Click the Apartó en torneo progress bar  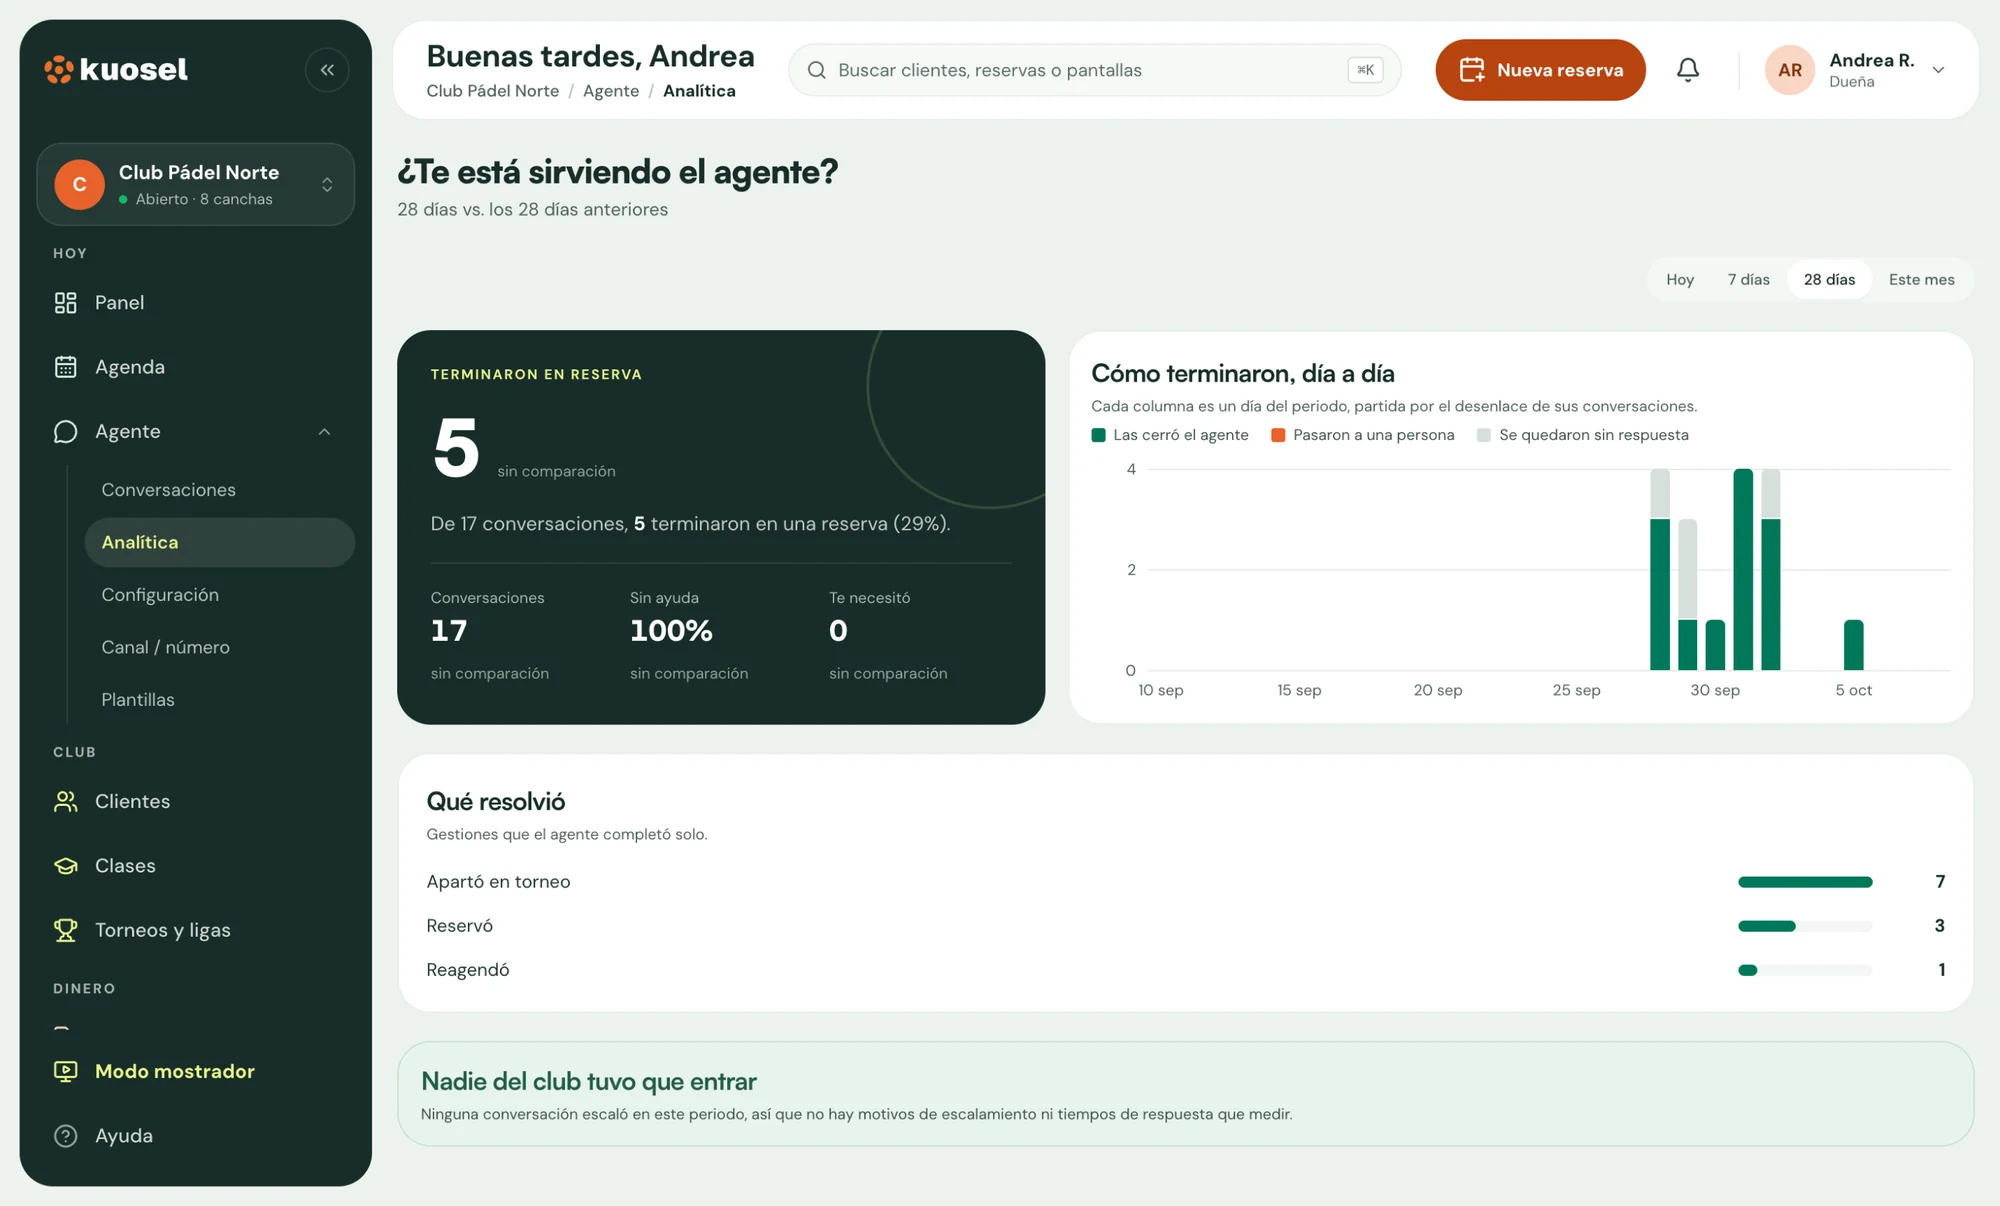coord(1805,882)
